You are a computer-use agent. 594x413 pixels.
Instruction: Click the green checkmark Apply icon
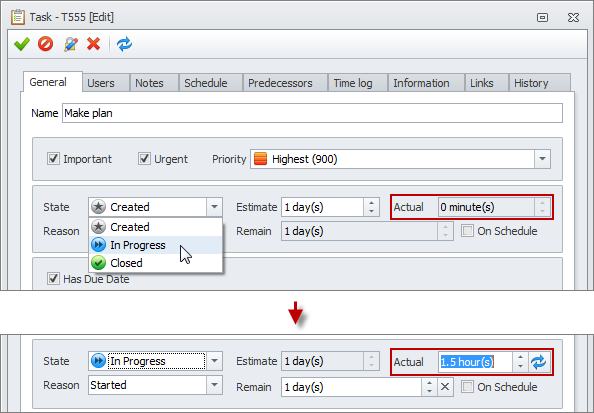pyautogui.click(x=22, y=44)
